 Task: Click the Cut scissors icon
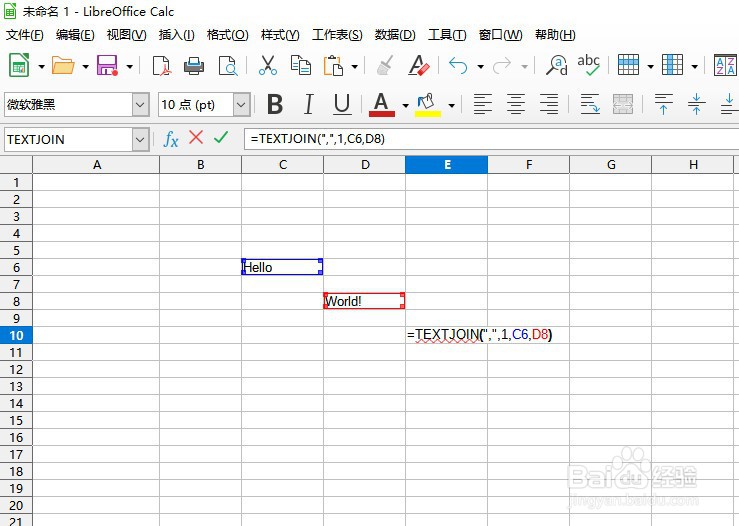pos(268,66)
